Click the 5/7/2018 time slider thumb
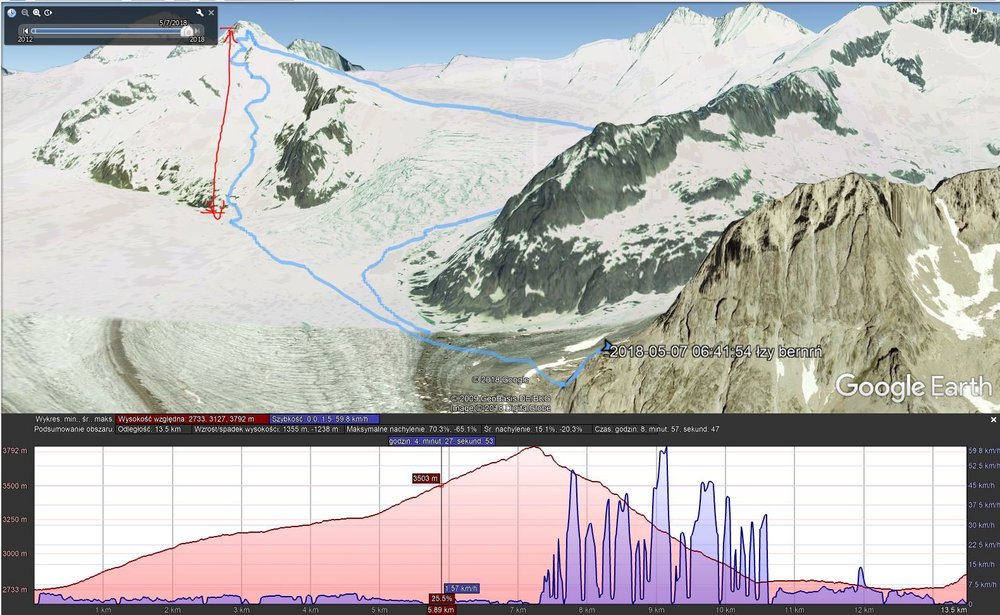The height and width of the screenshot is (615, 1000). click(187, 31)
